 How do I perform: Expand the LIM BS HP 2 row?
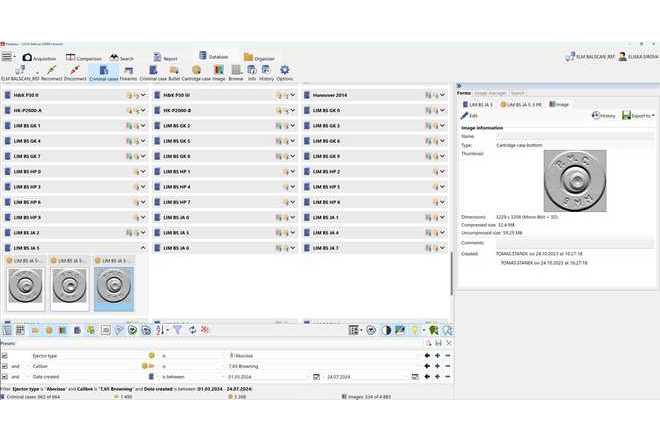coord(442,171)
